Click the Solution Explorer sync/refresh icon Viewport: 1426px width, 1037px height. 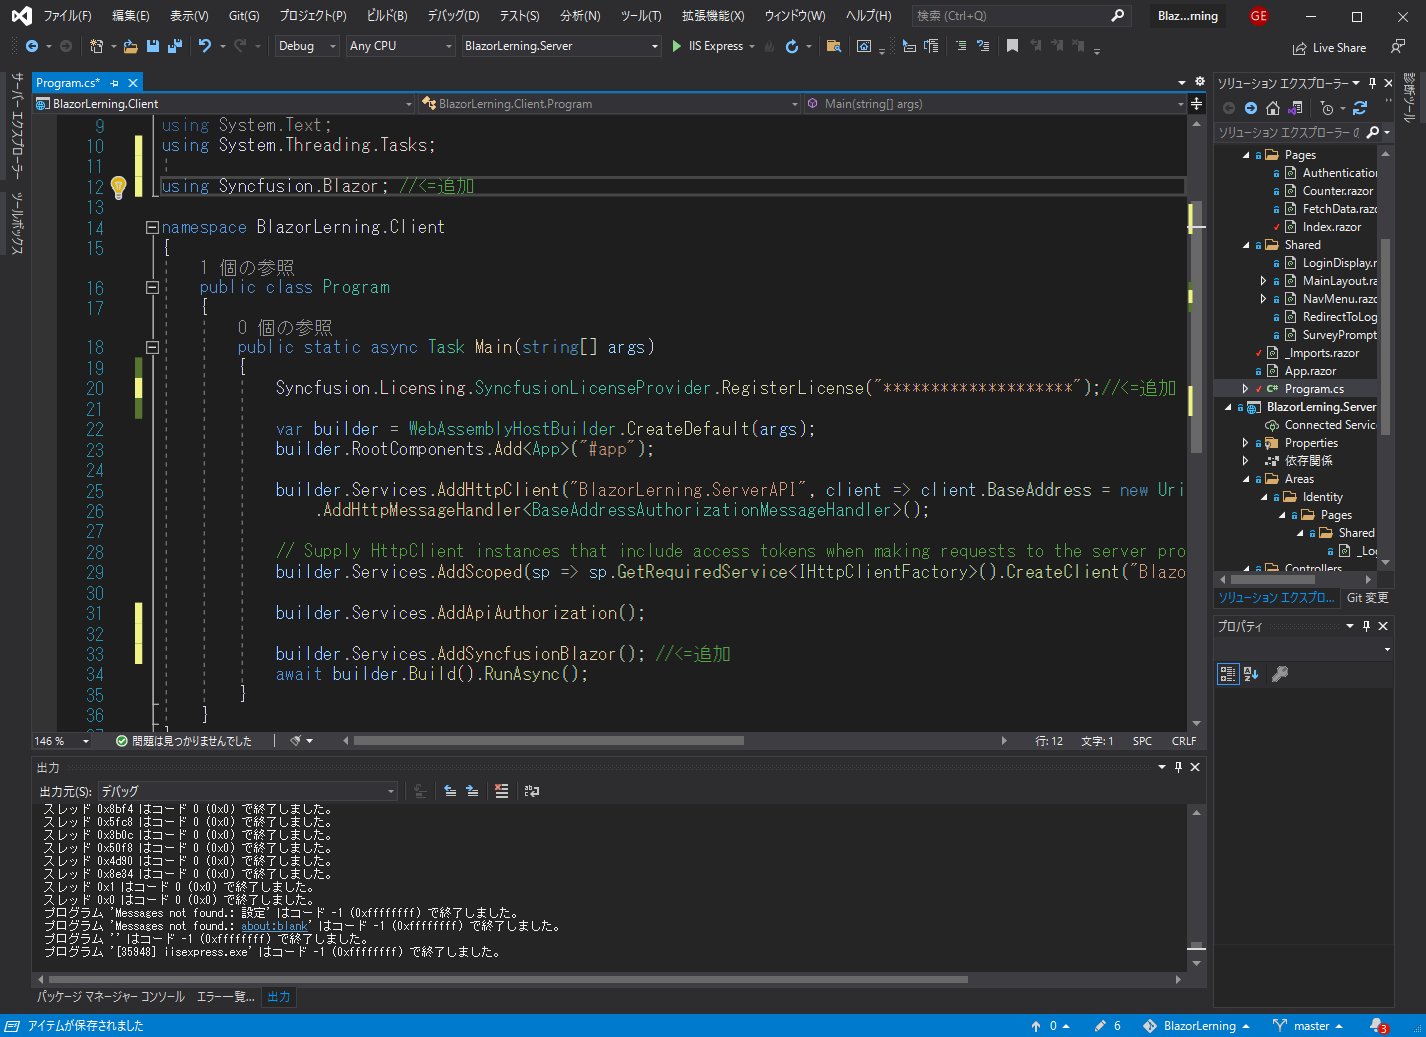click(1360, 108)
